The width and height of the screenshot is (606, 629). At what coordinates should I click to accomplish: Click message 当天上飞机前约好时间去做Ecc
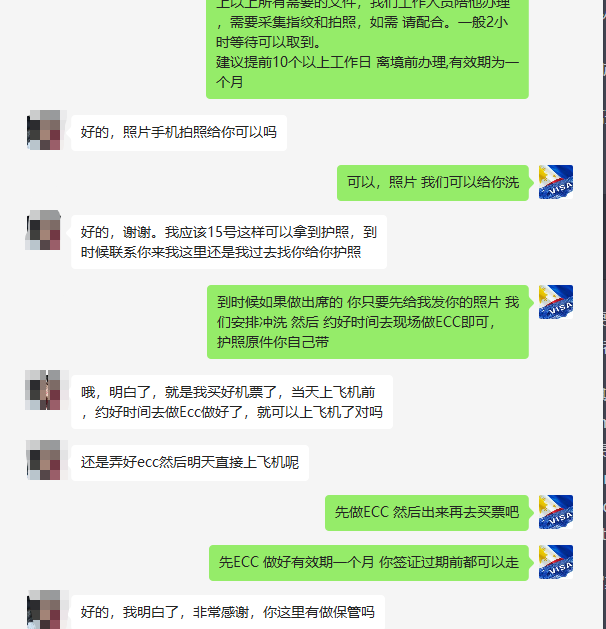tap(232, 402)
